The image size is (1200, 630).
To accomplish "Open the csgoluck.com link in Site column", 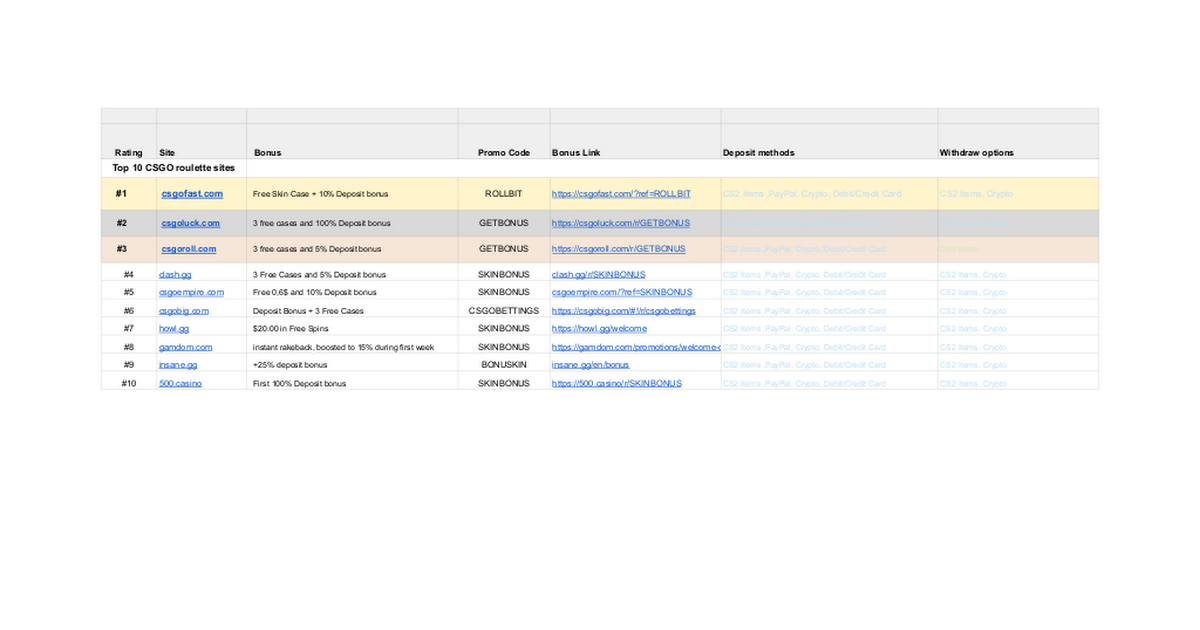I will pos(190,223).
